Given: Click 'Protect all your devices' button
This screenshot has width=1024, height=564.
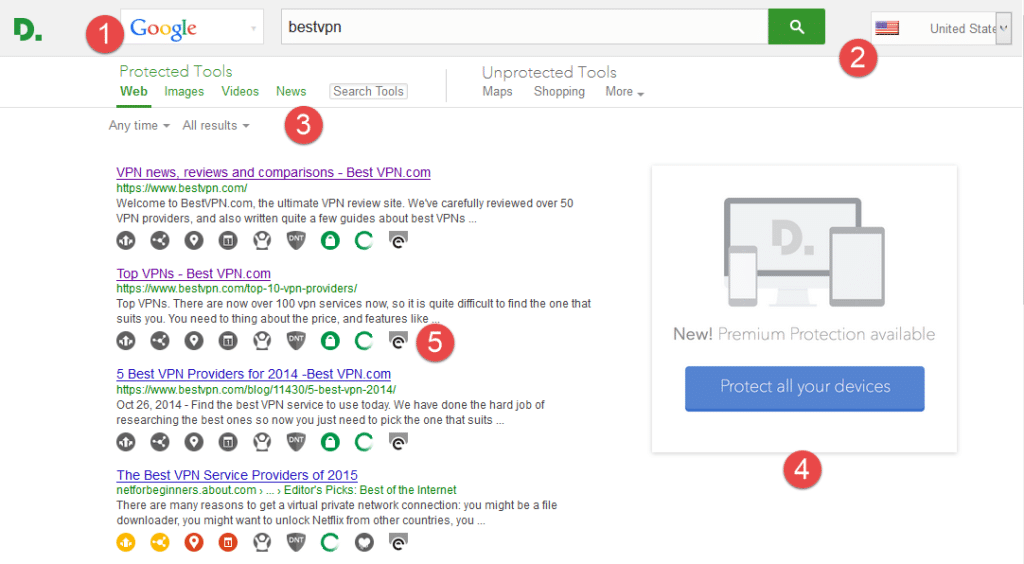Looking at the screenshot, I should pos(804,387).
